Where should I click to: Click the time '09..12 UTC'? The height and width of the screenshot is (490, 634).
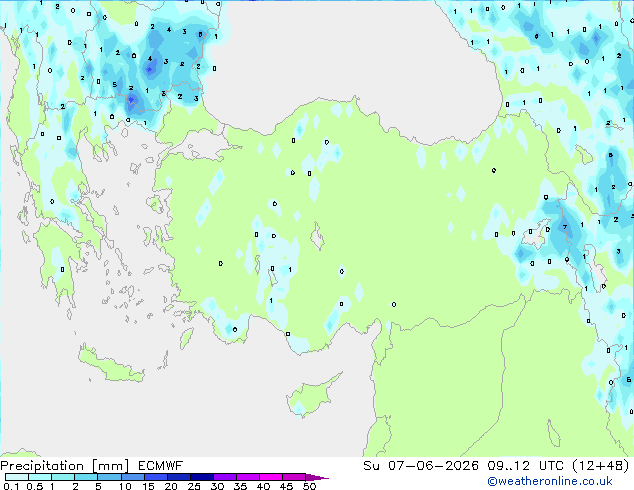pos(526,466)
